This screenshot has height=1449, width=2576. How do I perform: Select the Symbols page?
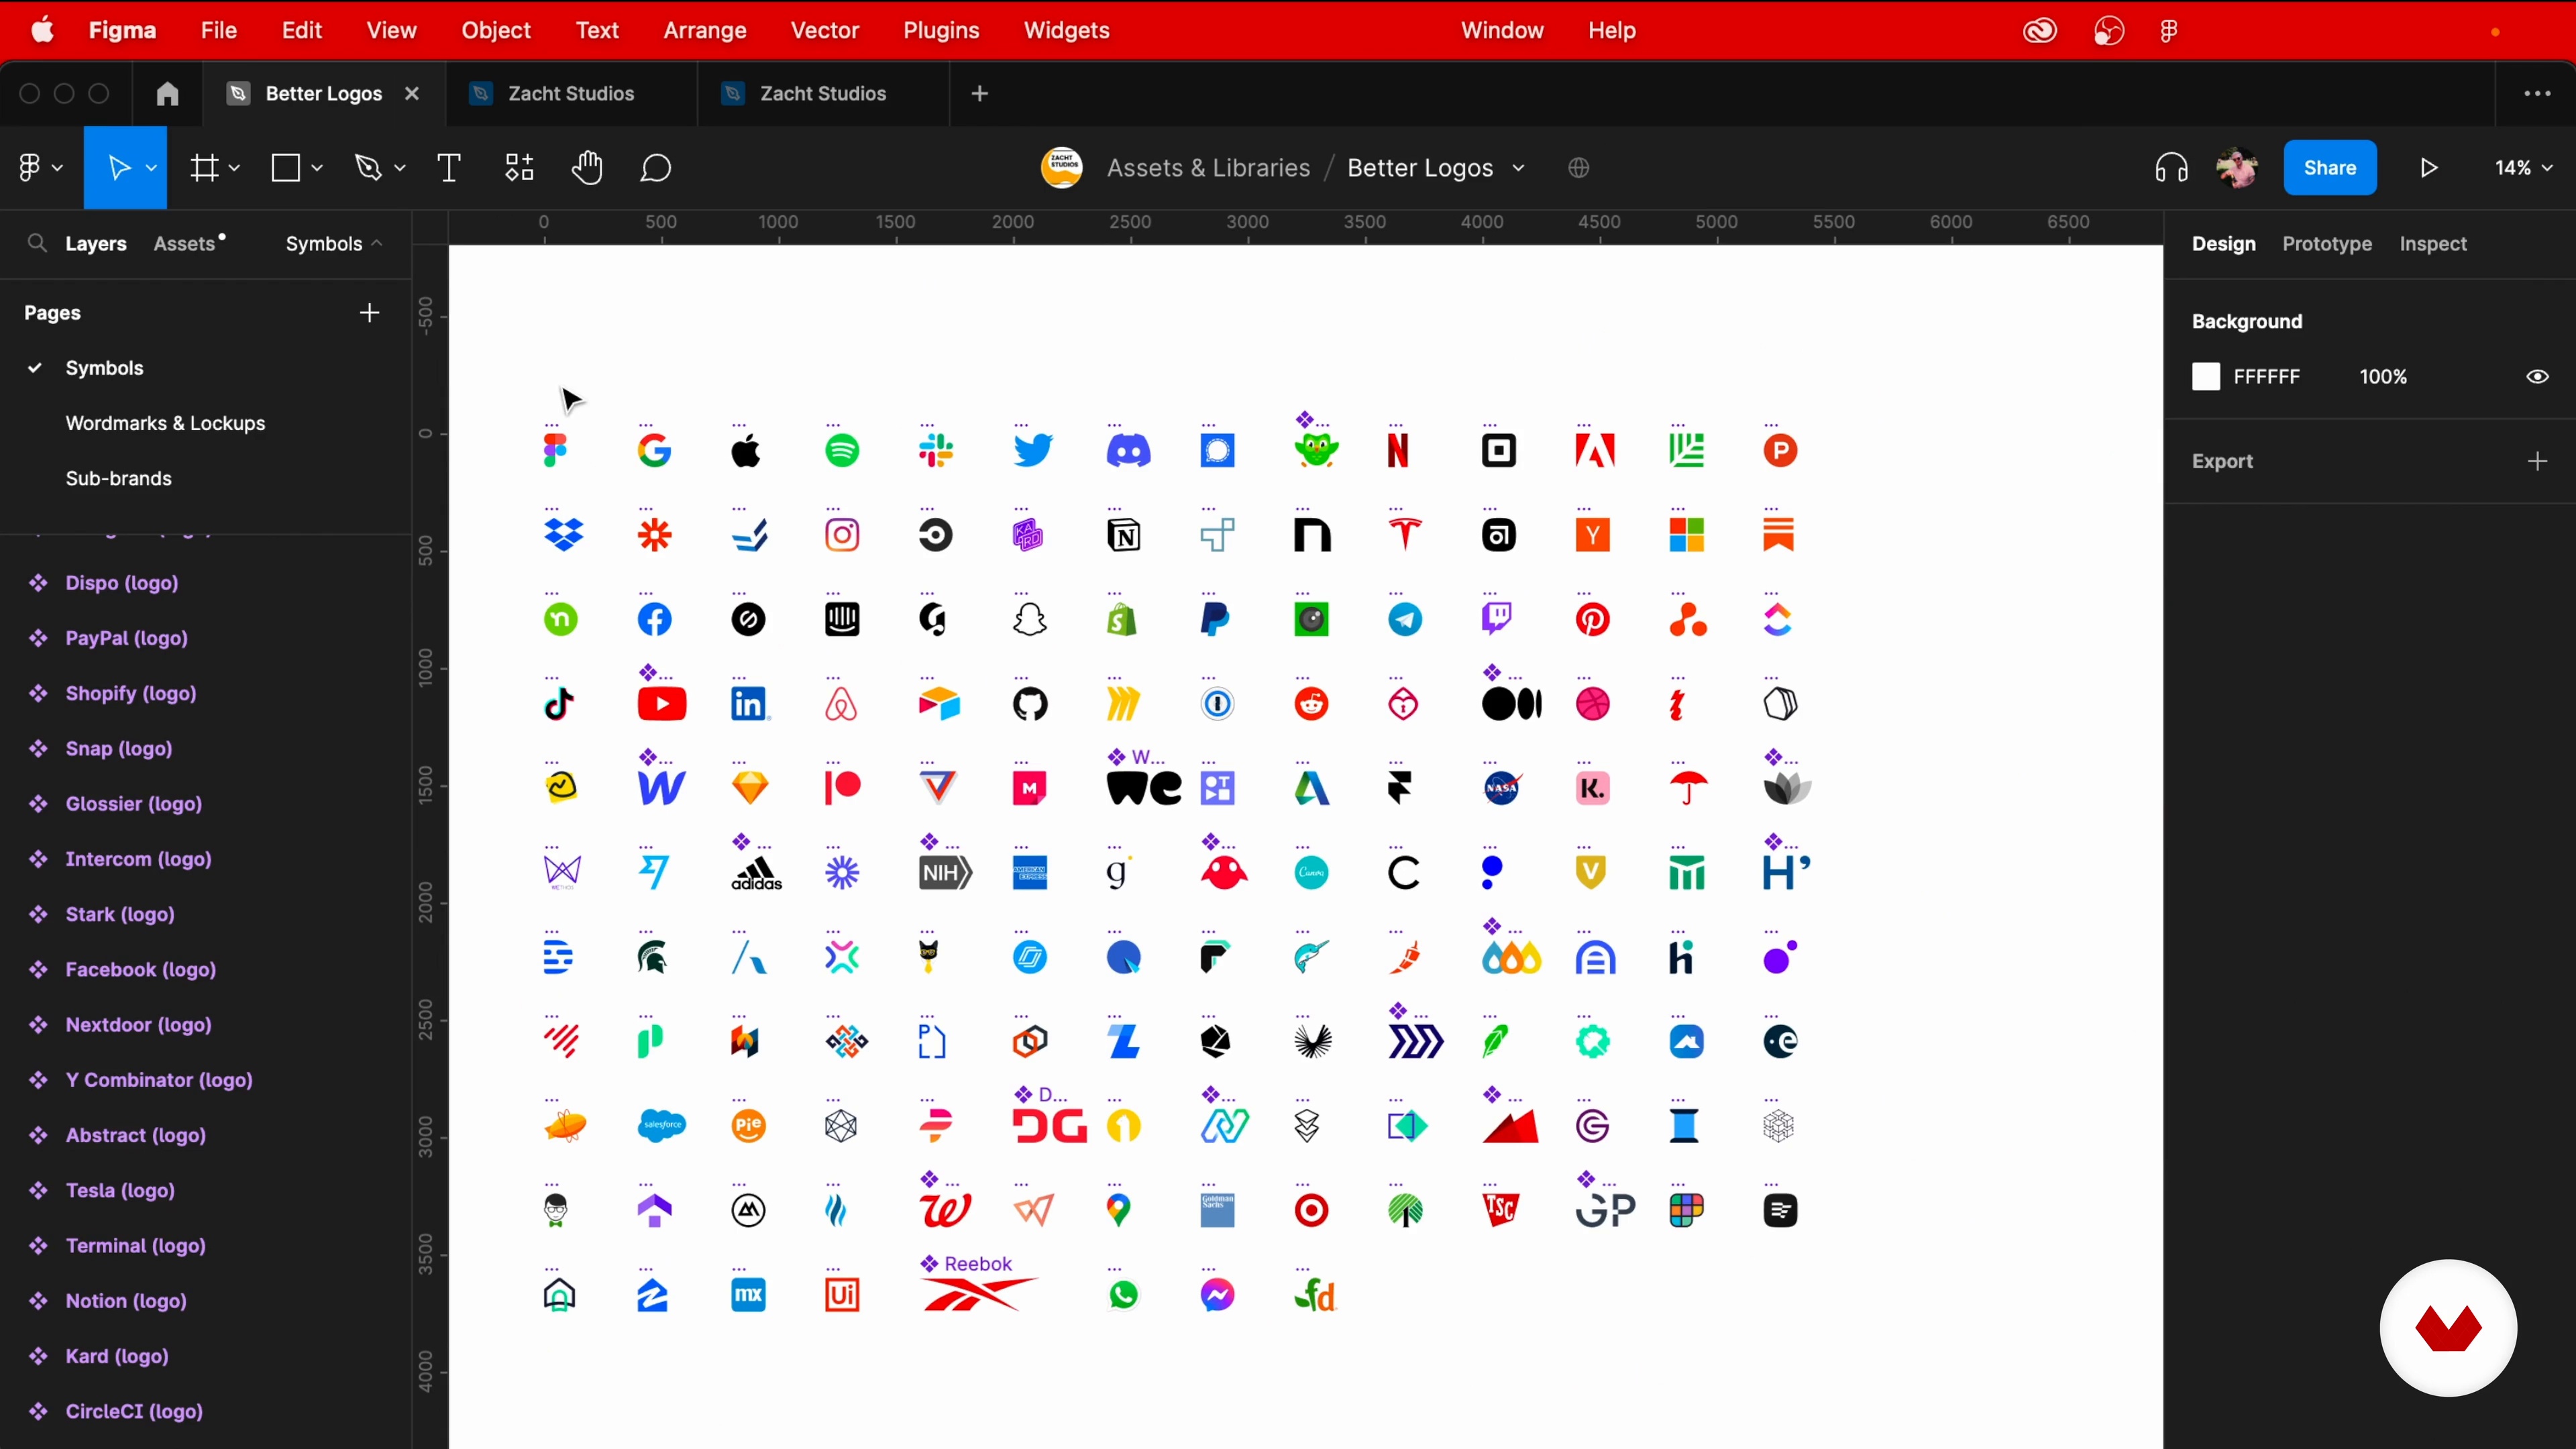pyautogui.click(x=104, y=368)
